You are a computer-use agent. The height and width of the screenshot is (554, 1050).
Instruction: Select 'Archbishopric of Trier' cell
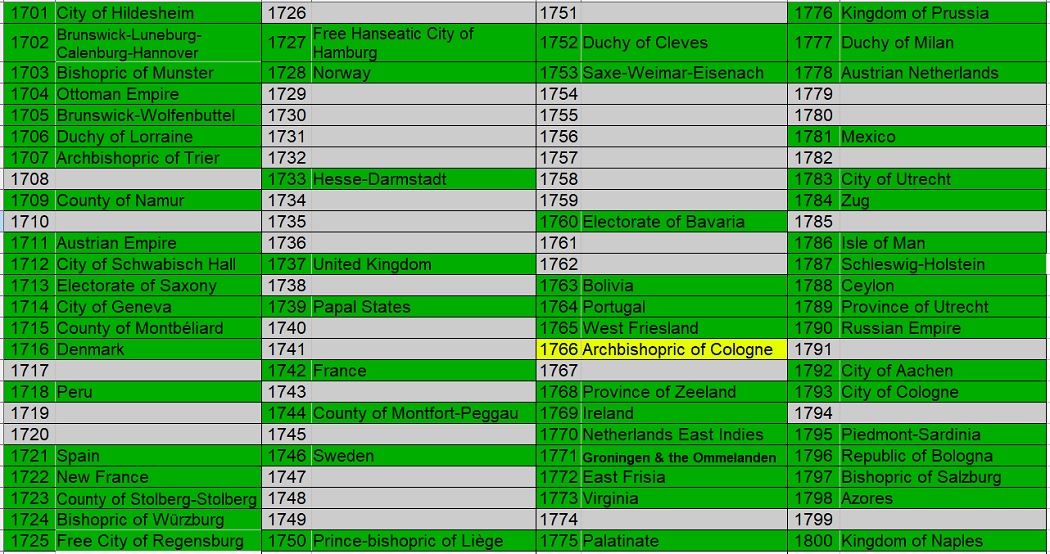point(157,158)
